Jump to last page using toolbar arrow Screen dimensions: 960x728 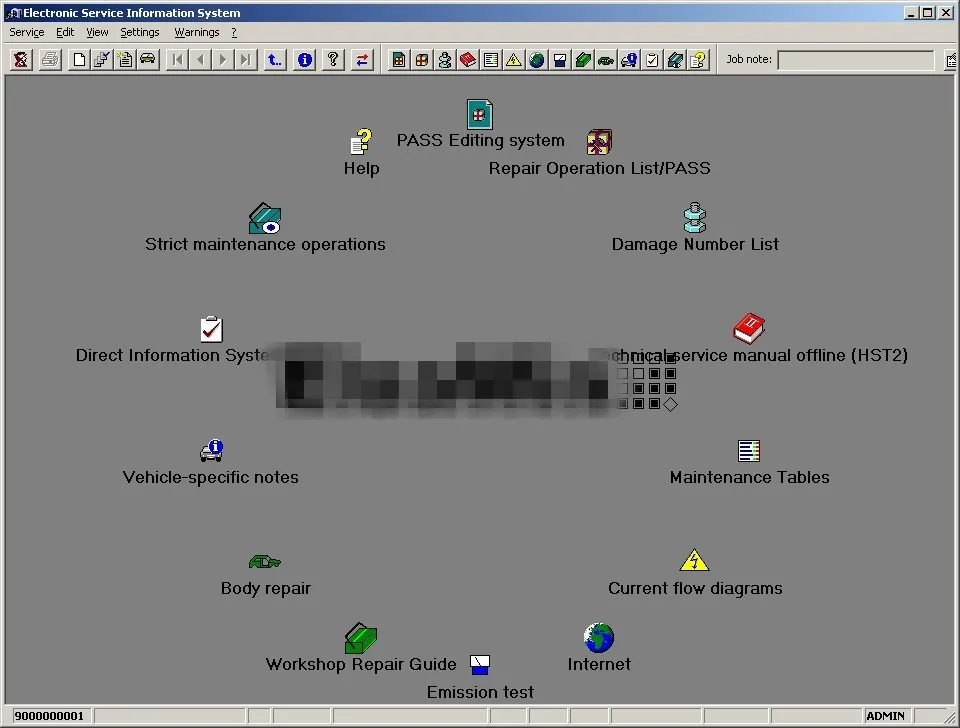(x=246, y=59)
